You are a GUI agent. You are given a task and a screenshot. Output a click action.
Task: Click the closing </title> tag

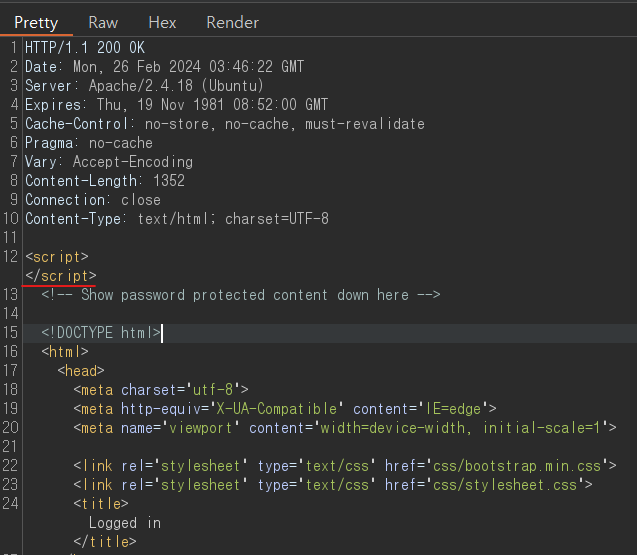click(105, 542)
